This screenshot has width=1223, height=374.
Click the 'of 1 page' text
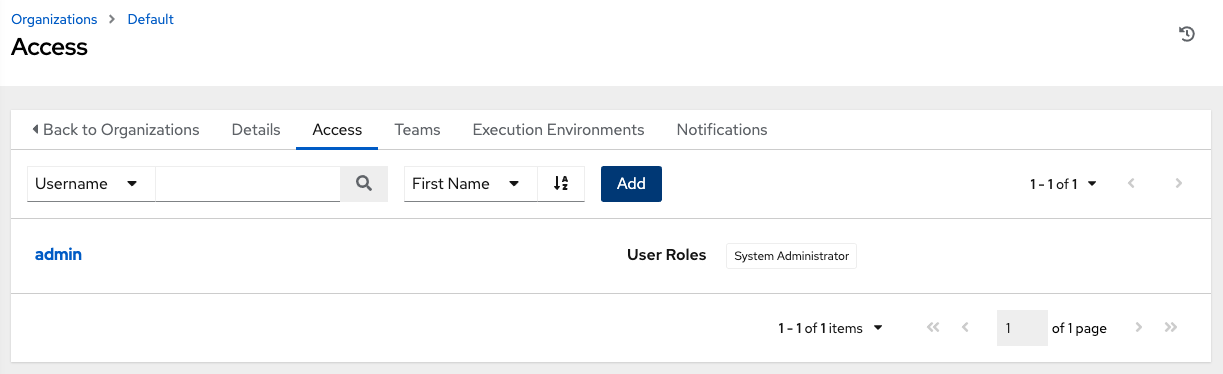(x=1079, y=328)
